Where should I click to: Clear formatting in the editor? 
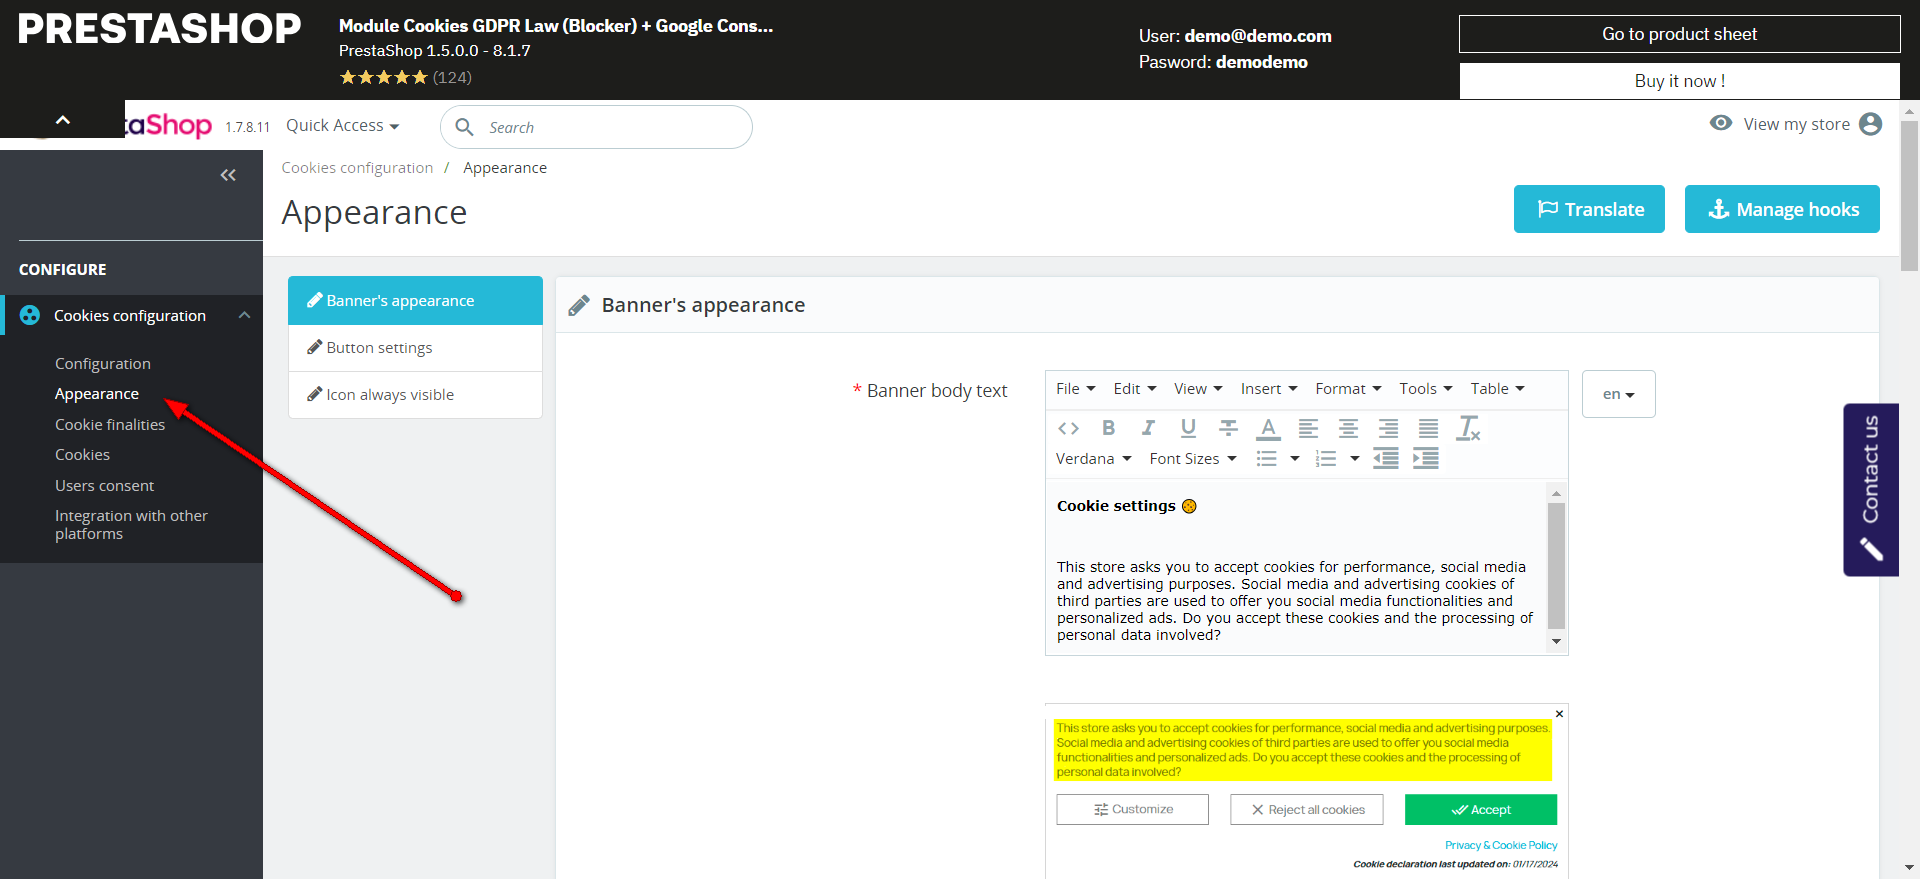pyautogui.click(x=1469, y=428)
